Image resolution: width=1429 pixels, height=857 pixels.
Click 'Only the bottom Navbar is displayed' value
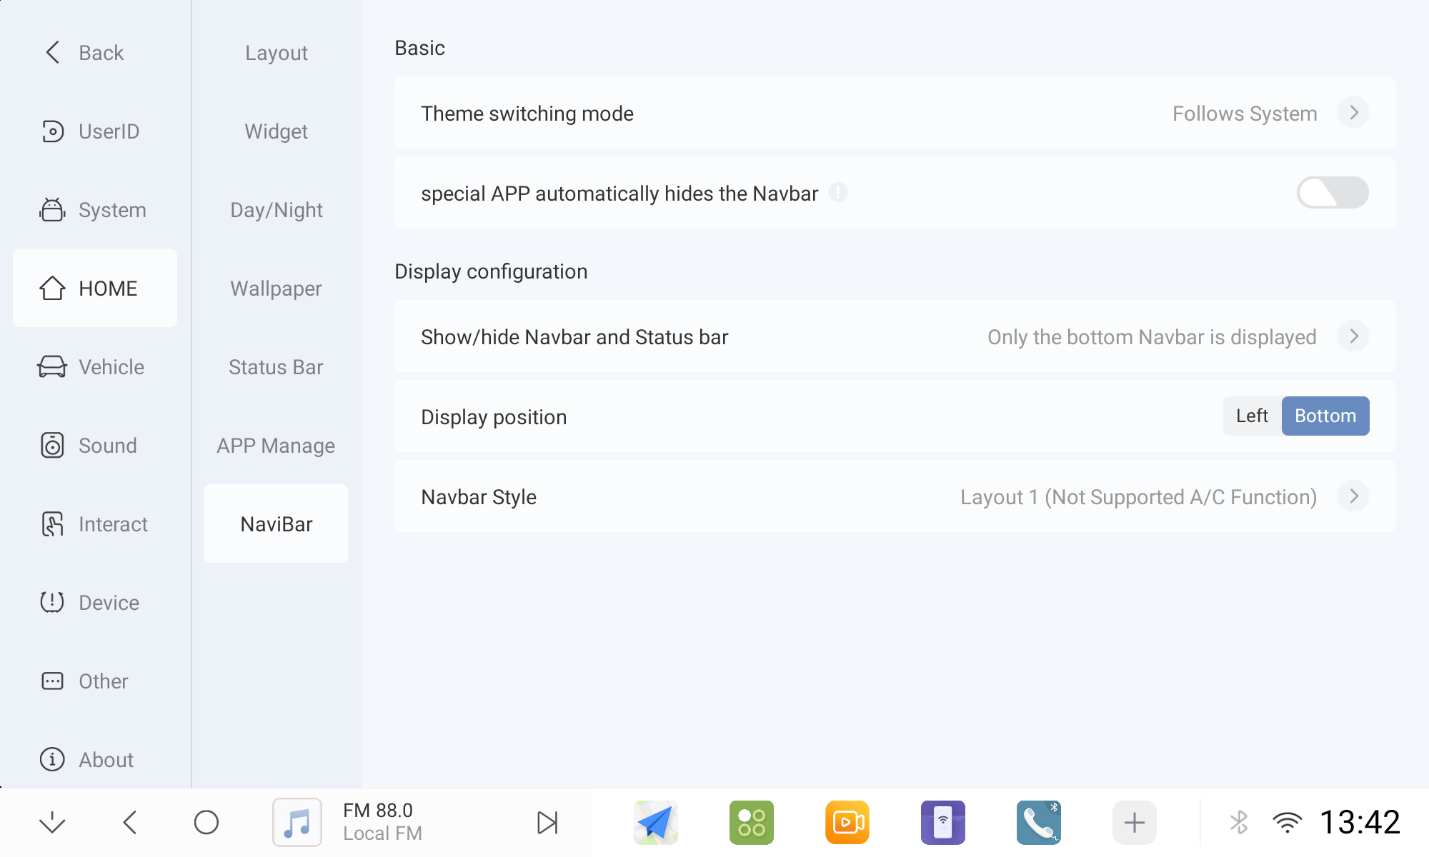coord(1152,337)
